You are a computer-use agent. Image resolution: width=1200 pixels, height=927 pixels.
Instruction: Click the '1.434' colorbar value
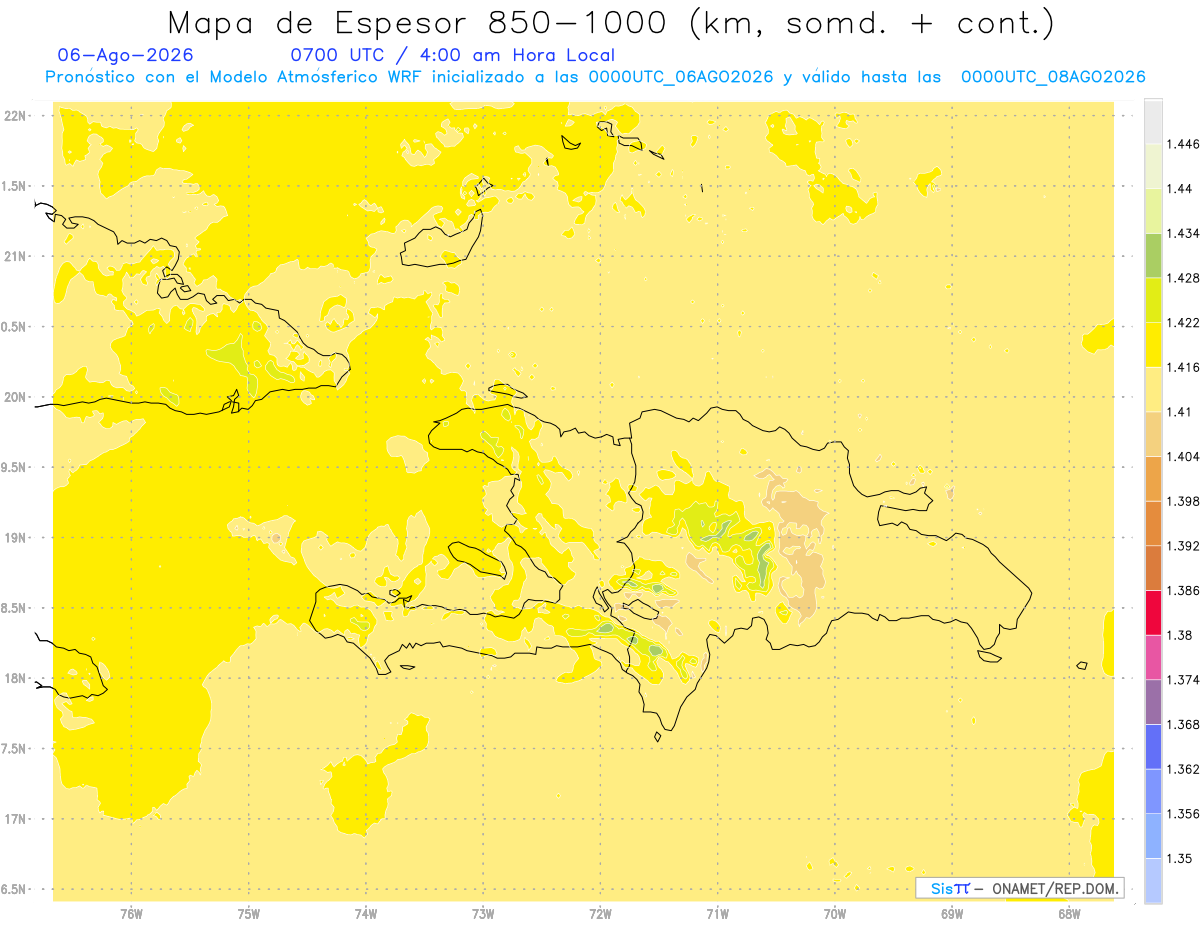coord(1183,233)
